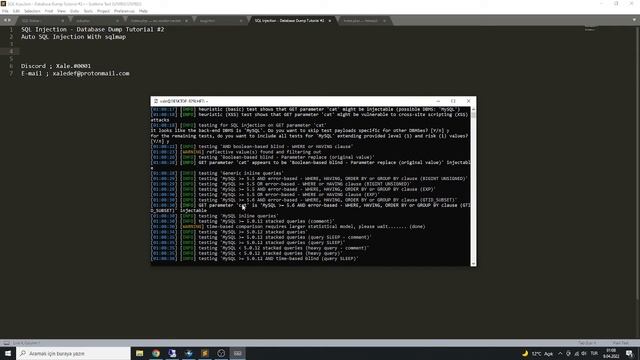Click the network icon in system tray
640x360 pixels.
pyautogui.click(x=576, y=353)
